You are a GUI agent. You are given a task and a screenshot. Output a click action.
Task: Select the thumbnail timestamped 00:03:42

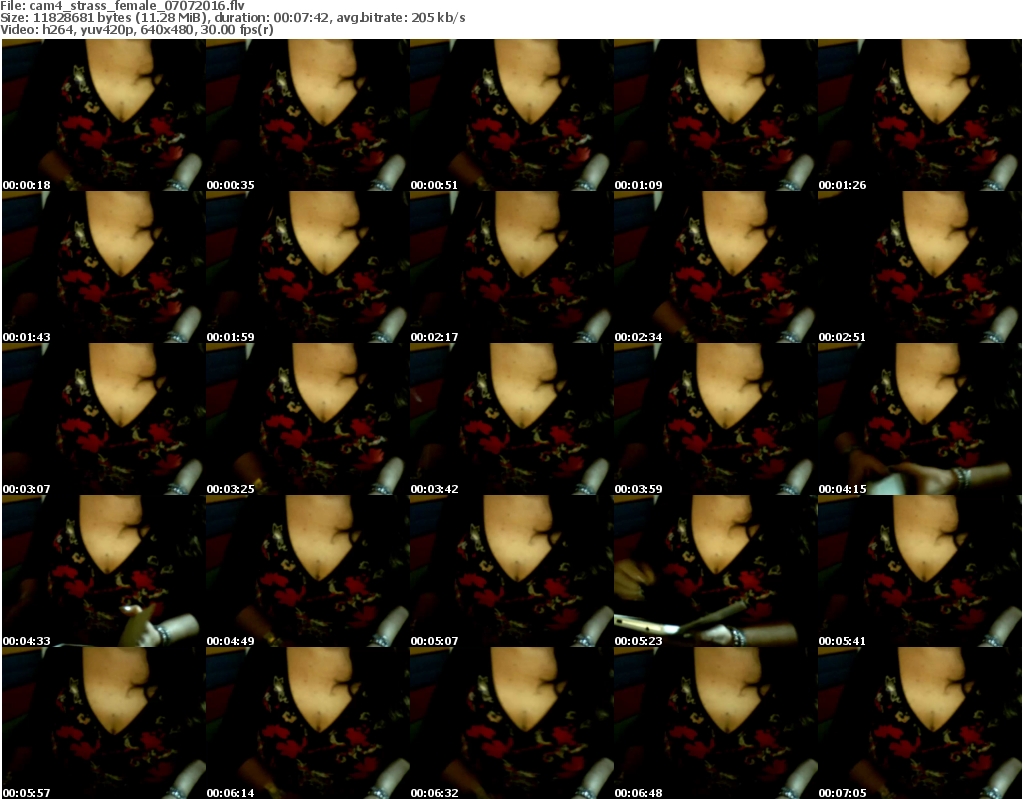point(511,419)
